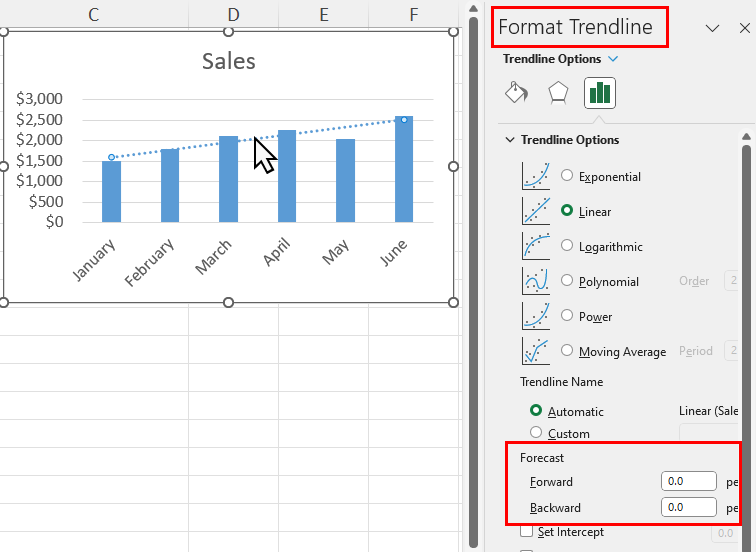The height and width of the screenshot is (552, 756).
Task: Click the Moving Average trendline icon
Action: [x=536, y=350]
